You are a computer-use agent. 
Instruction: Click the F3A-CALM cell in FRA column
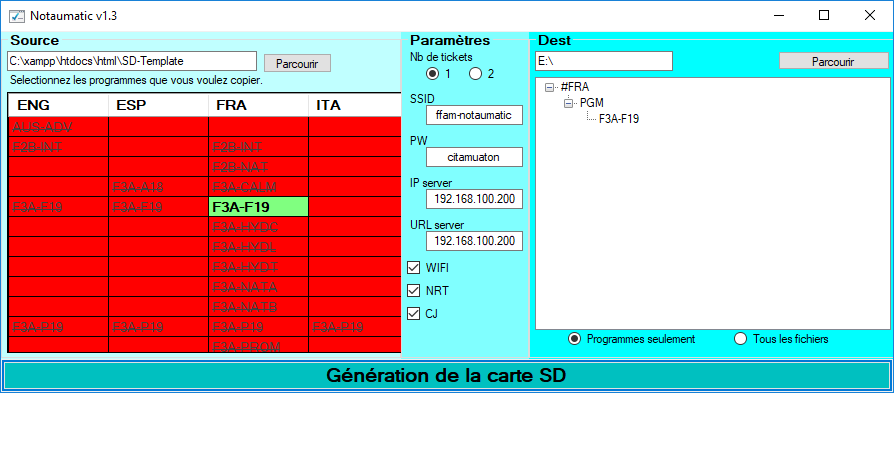(x=258, y=186)
